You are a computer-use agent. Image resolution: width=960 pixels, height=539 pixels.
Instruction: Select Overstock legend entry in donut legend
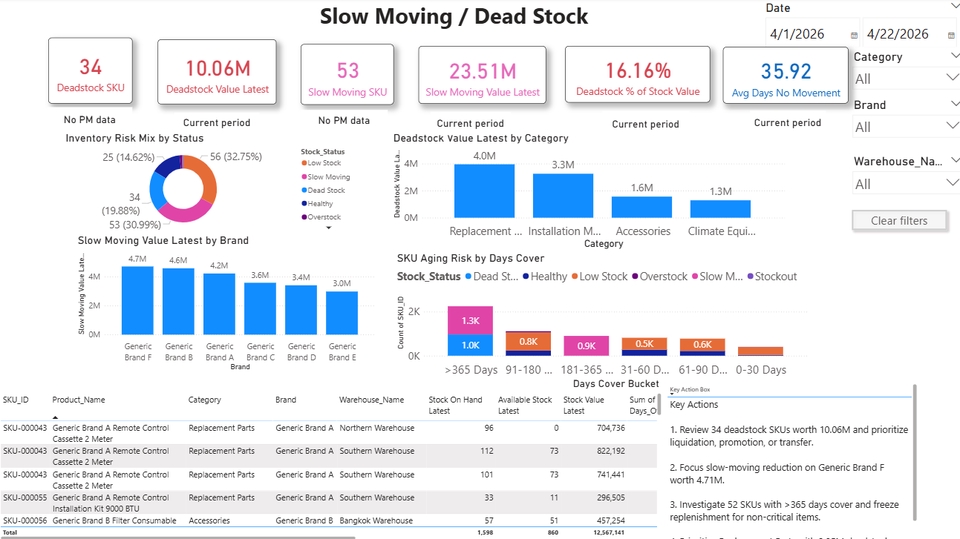pyautogui.click(x=321, y=217)
